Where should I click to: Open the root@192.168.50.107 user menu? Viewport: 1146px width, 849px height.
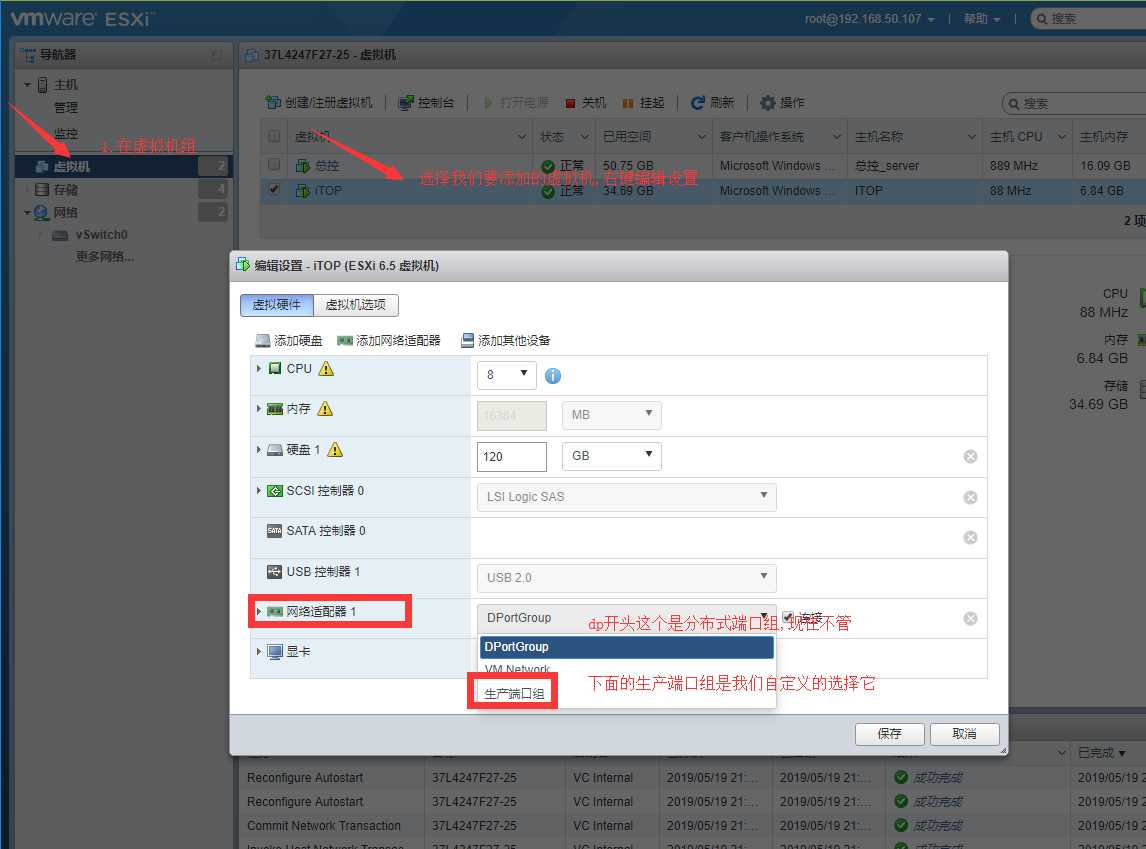[x=869, y=19]
